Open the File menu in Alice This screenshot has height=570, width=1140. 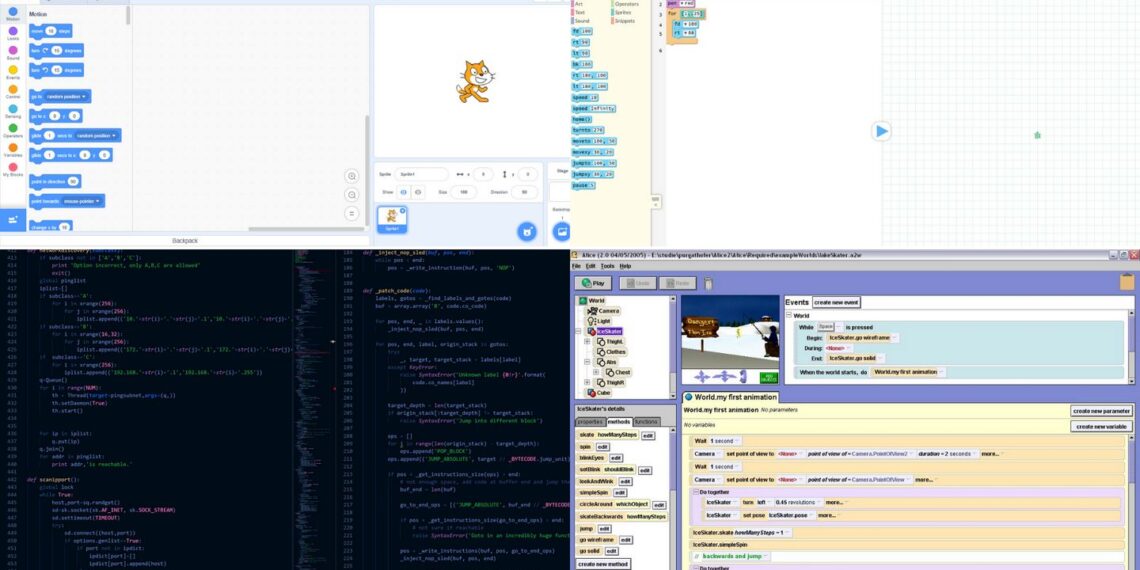coord(576,266)
